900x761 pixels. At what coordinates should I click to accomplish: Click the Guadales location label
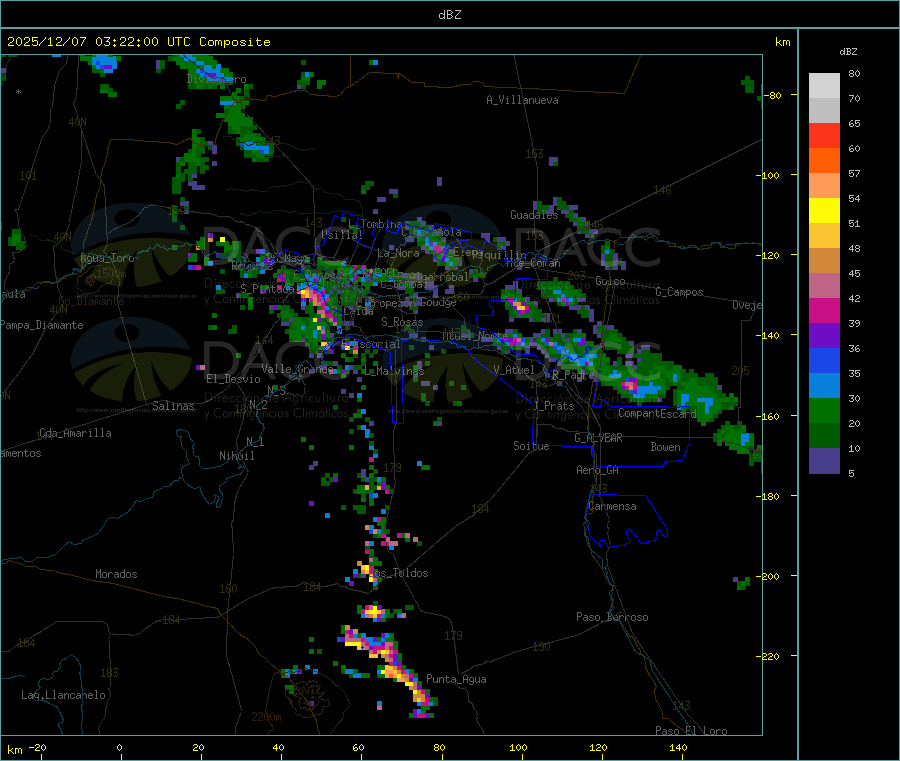tap(534, 215)
